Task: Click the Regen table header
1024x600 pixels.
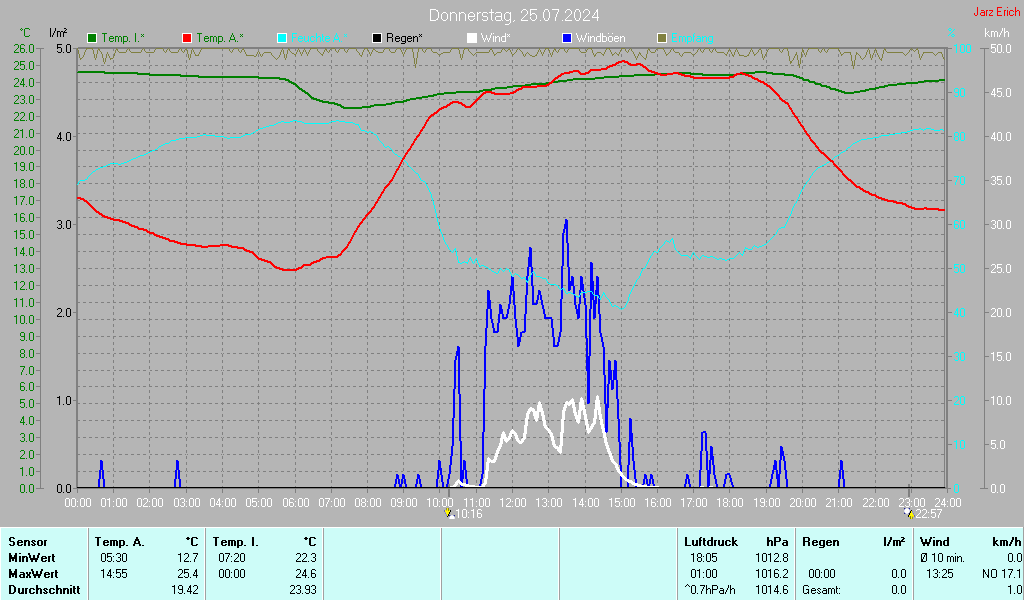Action: click(x=821, y=542)
